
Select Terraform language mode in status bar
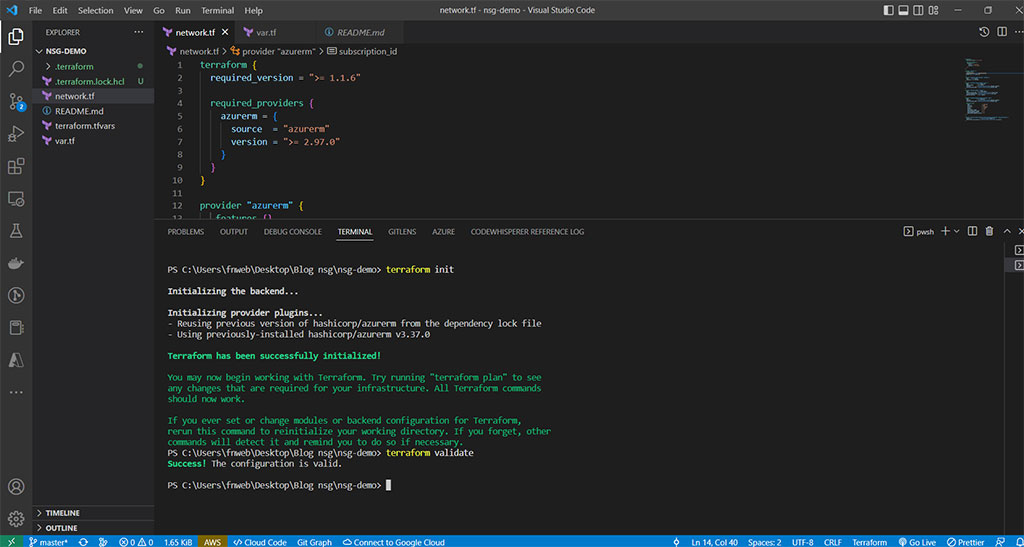[869, 542]
